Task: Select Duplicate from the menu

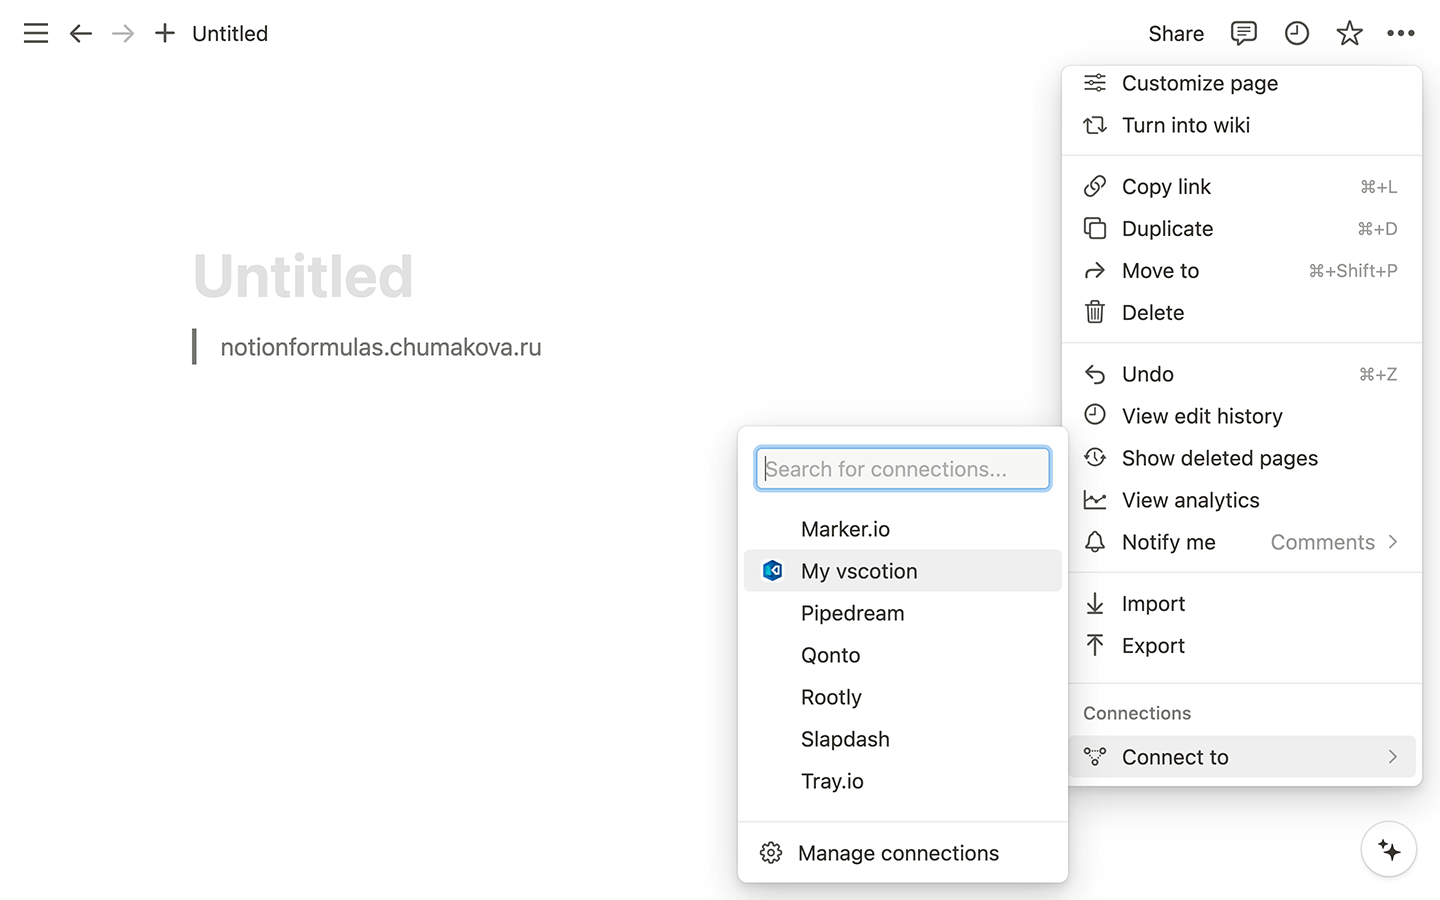Action: 1242,229
